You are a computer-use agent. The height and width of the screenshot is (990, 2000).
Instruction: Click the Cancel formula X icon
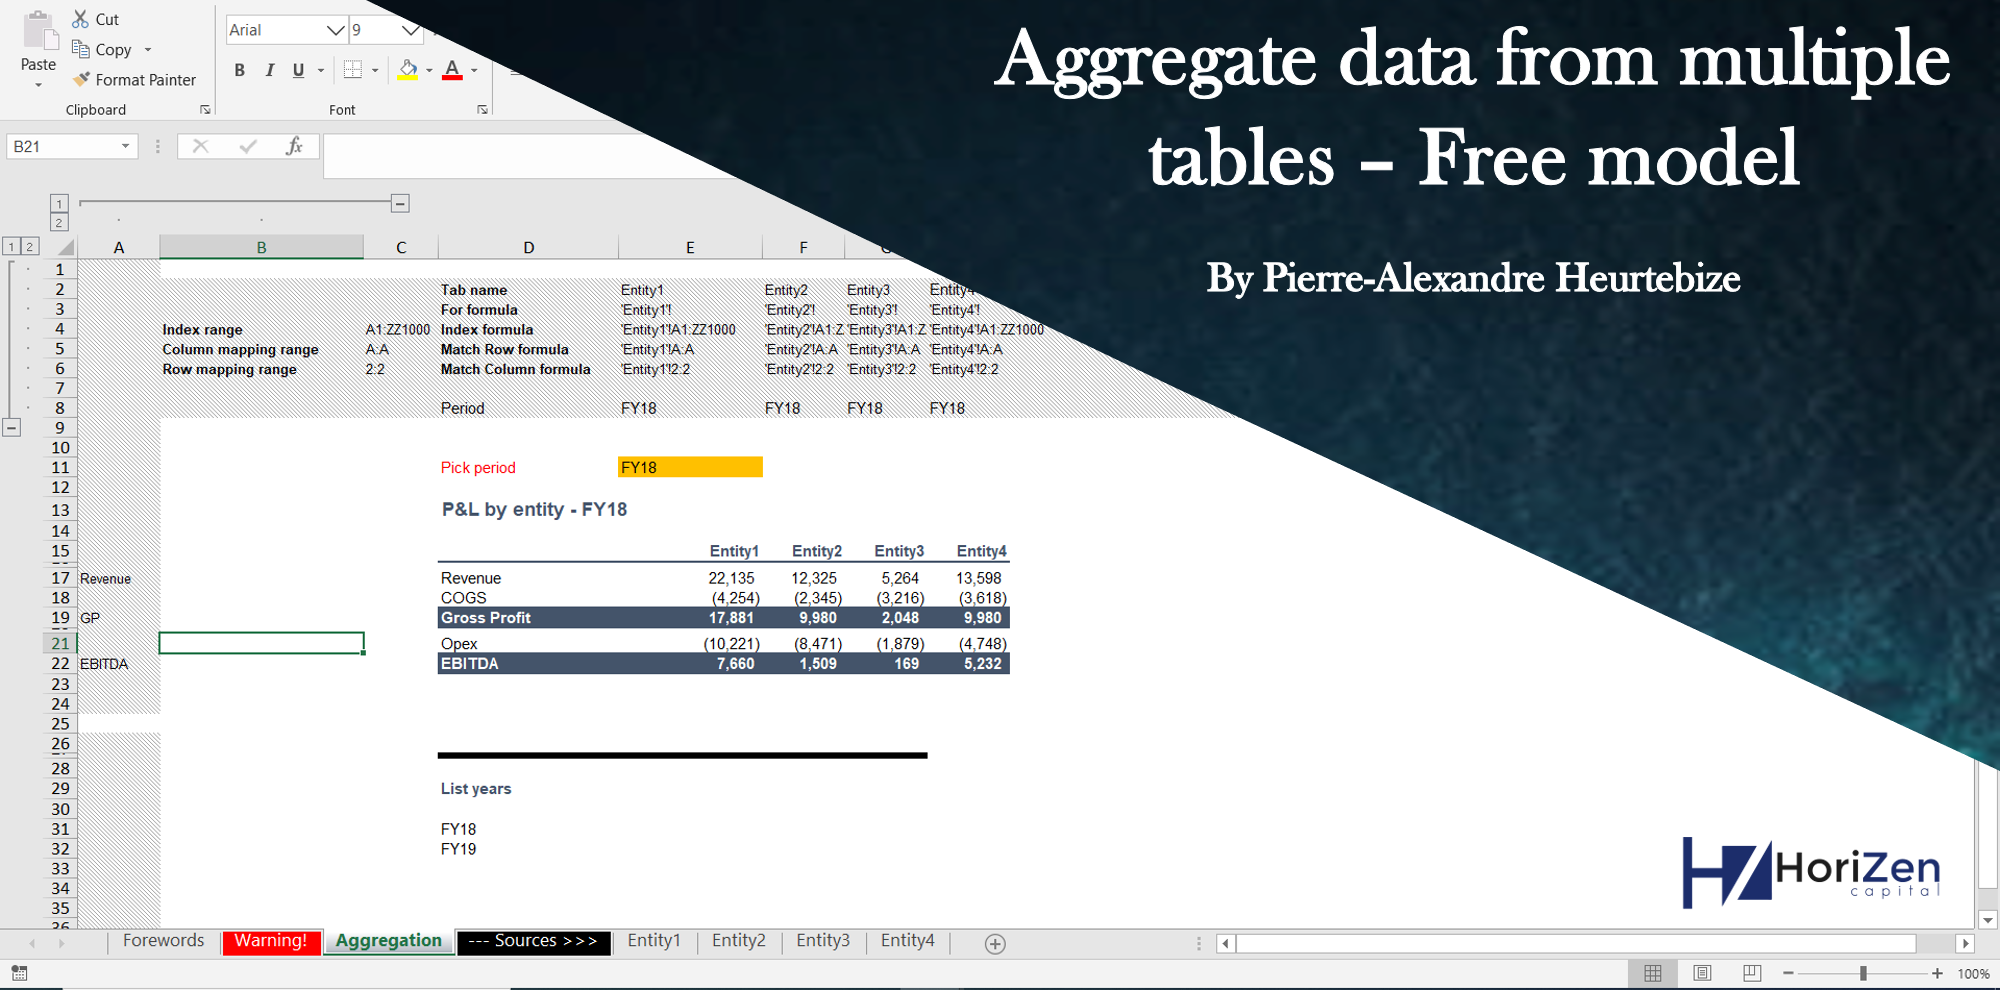[x=200, y=146]
